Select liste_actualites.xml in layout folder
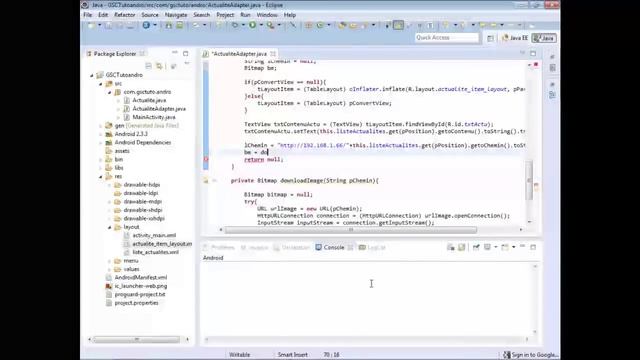The image size is (640, 360). [x=156, y=252]
